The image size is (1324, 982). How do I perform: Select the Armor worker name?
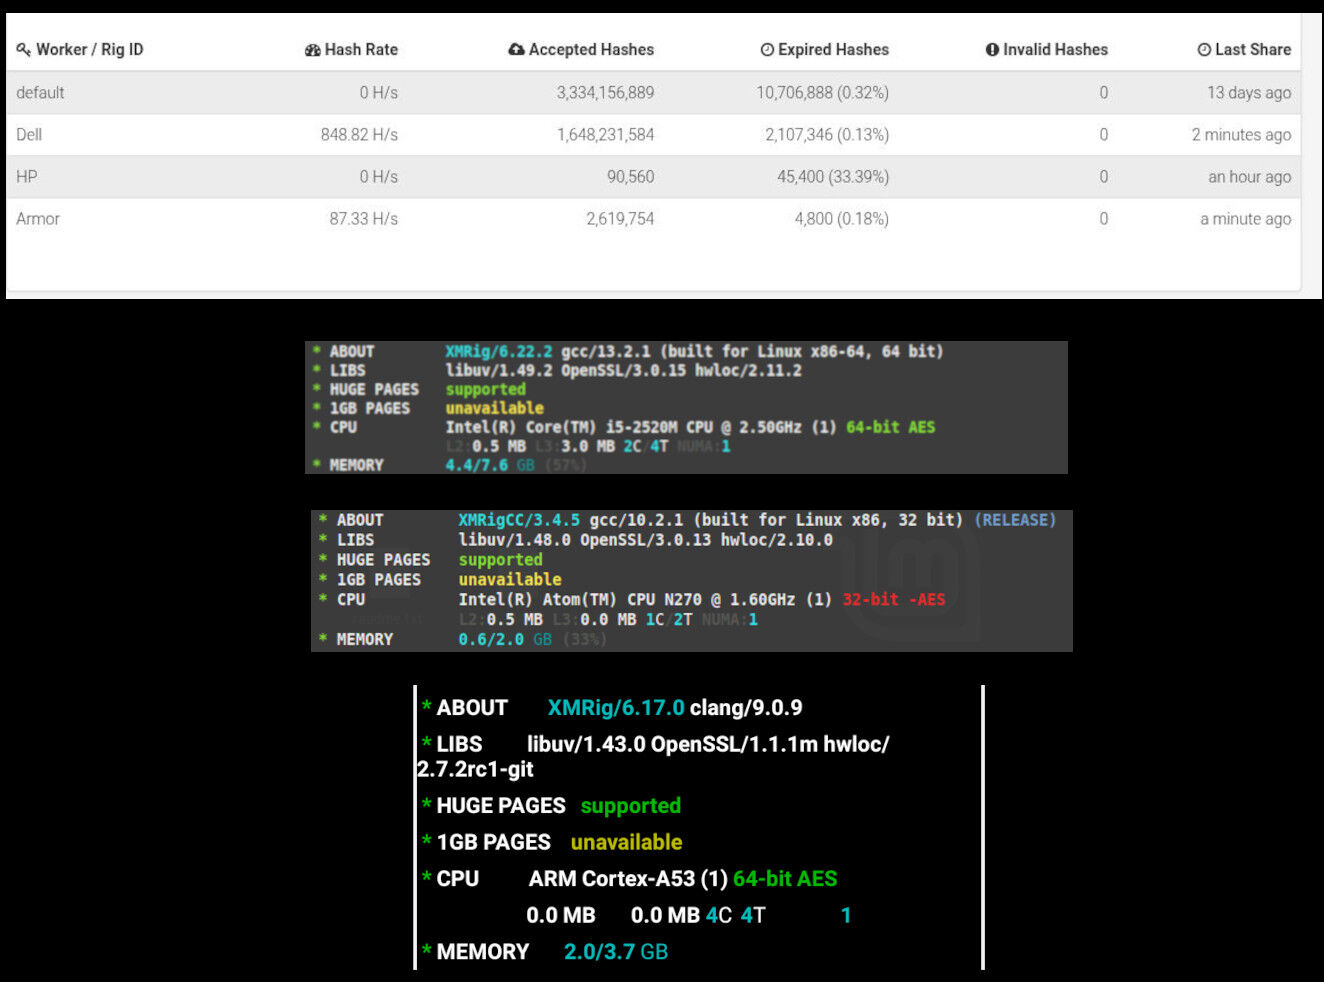[38, 219]
